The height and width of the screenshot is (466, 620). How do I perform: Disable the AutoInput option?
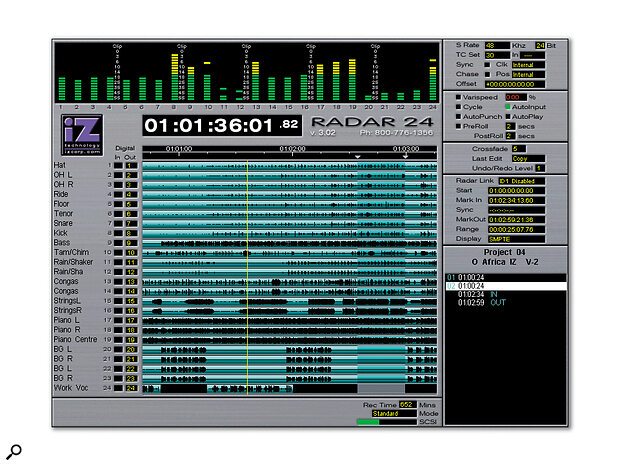507,106
